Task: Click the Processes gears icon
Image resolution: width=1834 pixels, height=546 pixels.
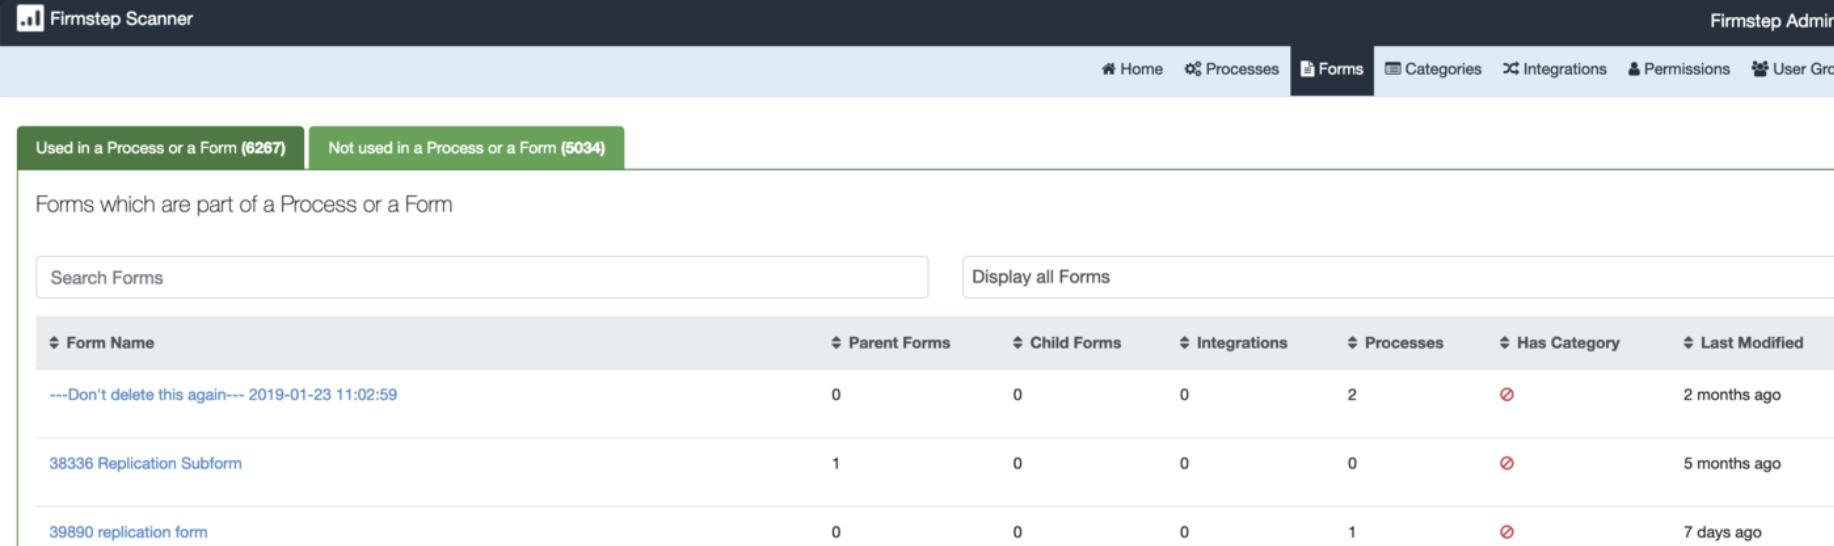Action: tap(1192, 69)
